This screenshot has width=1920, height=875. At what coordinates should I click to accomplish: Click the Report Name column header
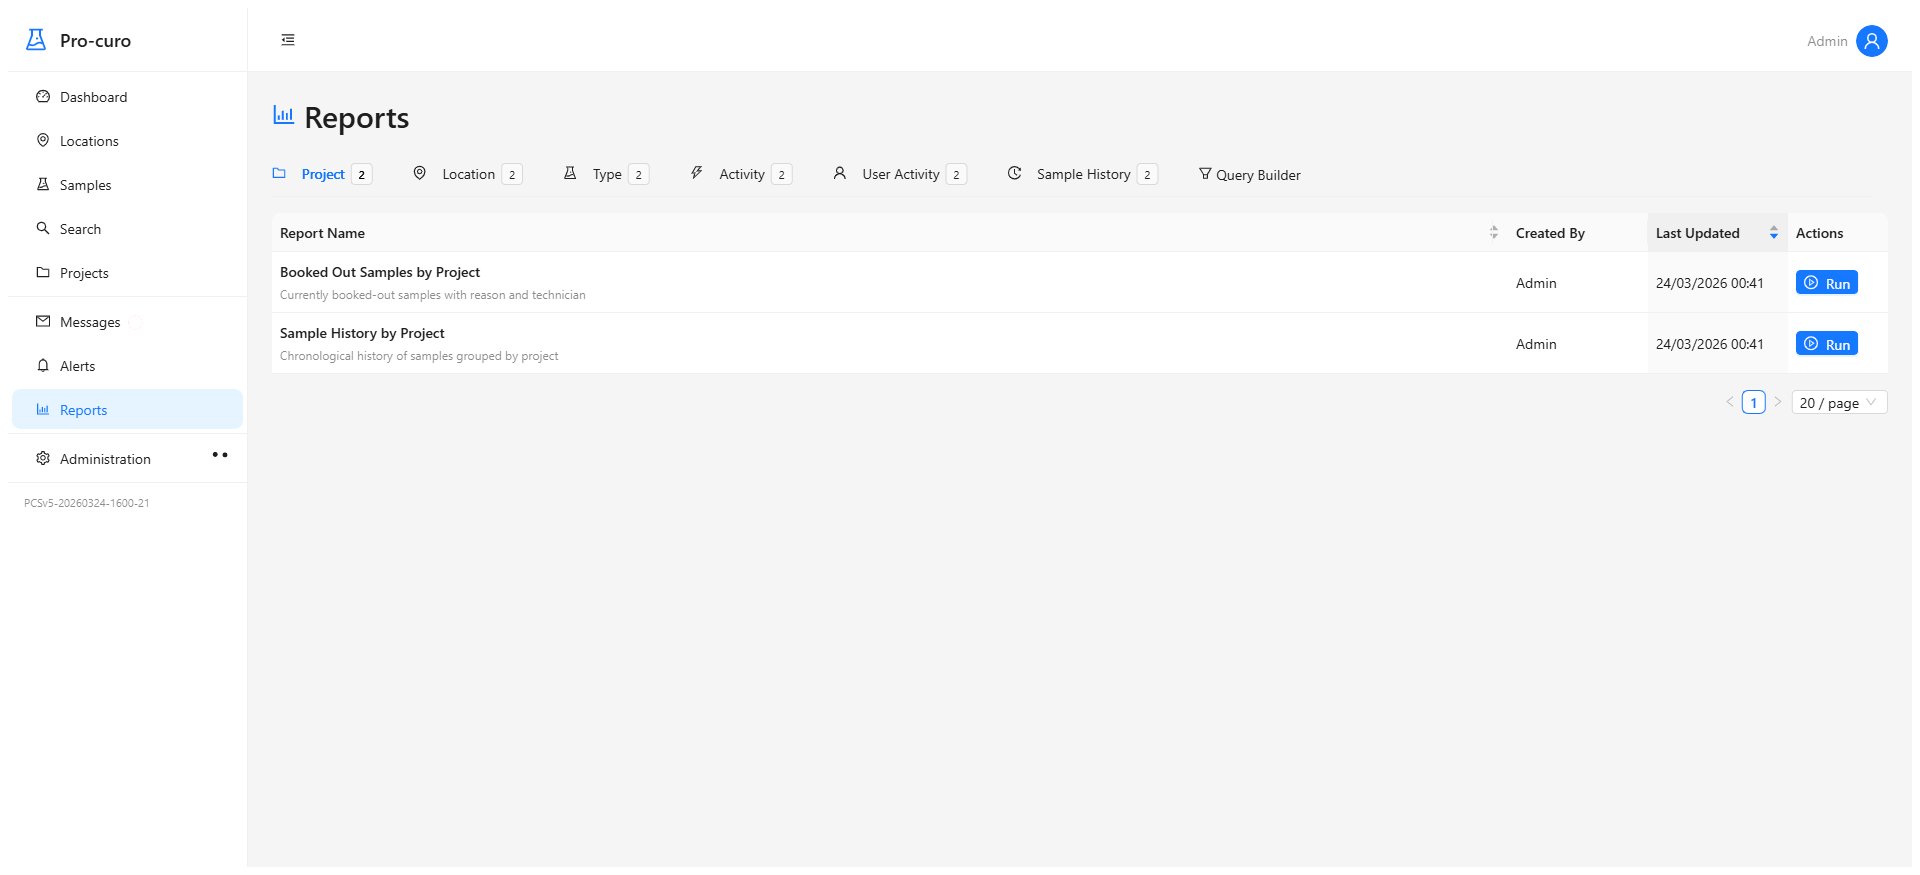coord(889,233)
